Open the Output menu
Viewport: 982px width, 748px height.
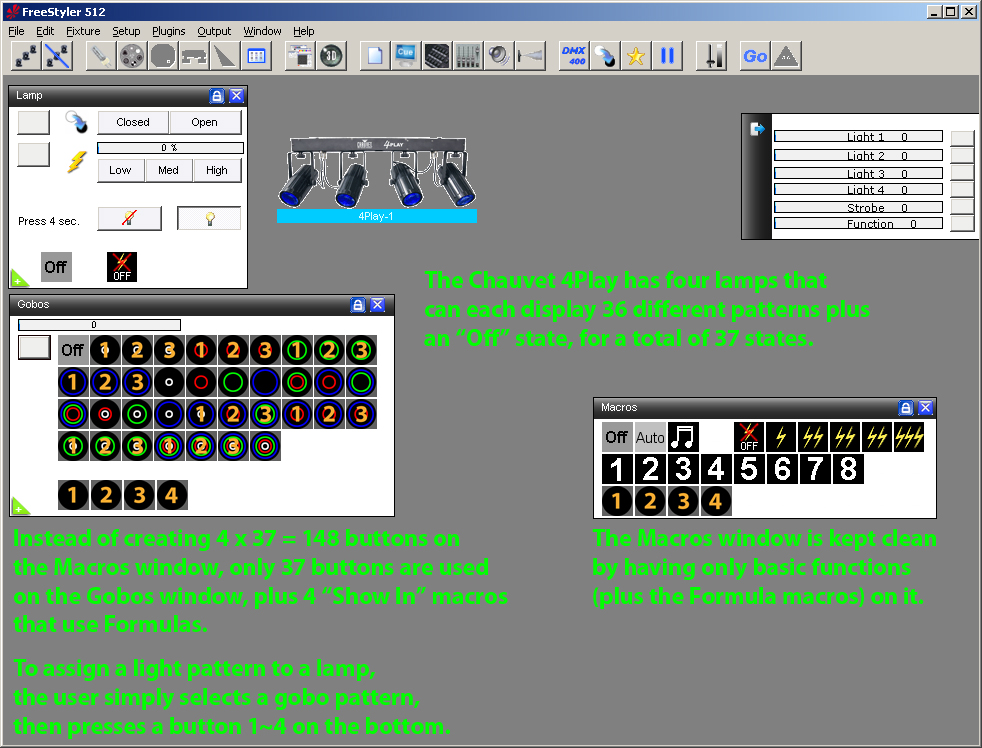point(214,31)
